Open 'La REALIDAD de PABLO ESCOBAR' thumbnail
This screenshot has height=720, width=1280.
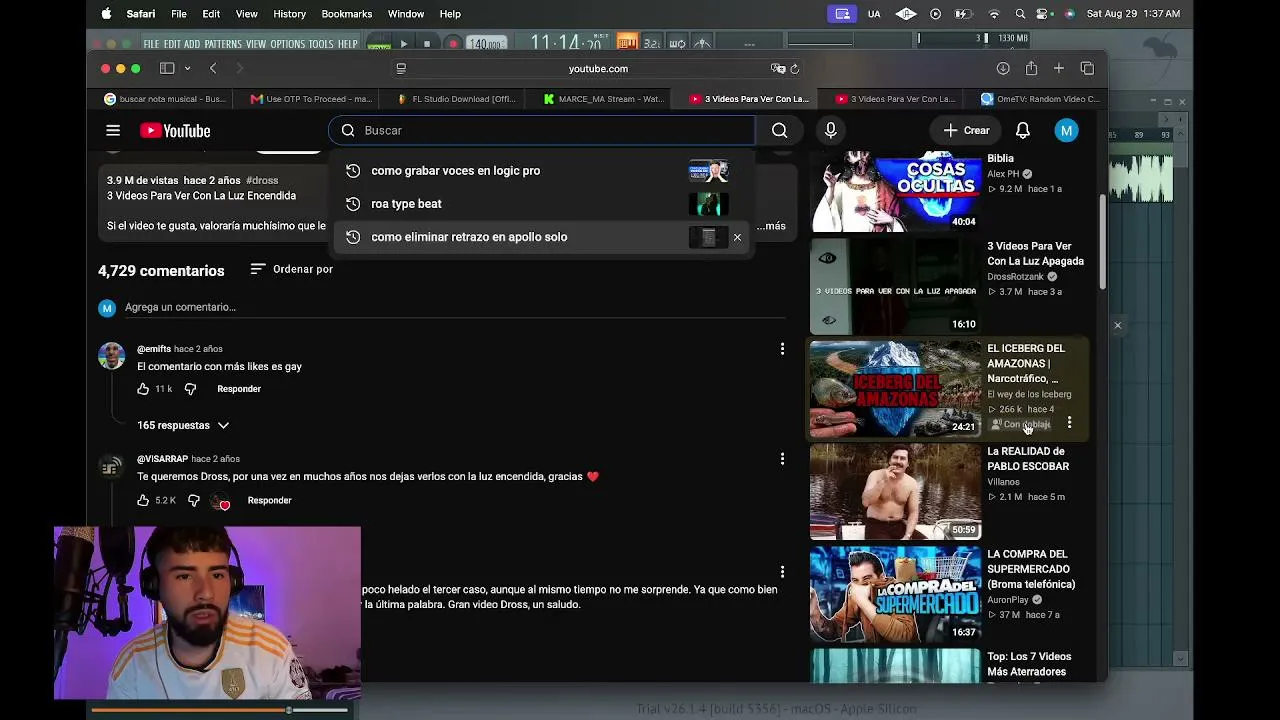point(896,492)
